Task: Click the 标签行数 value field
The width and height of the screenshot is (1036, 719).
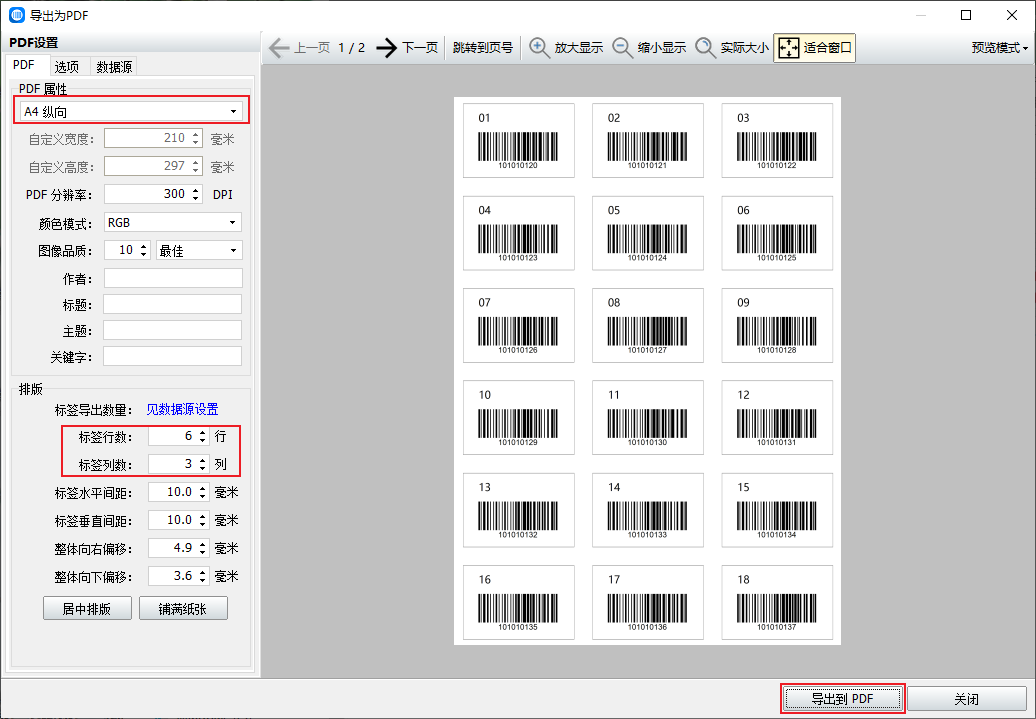Action: click(x=173, y=436)
